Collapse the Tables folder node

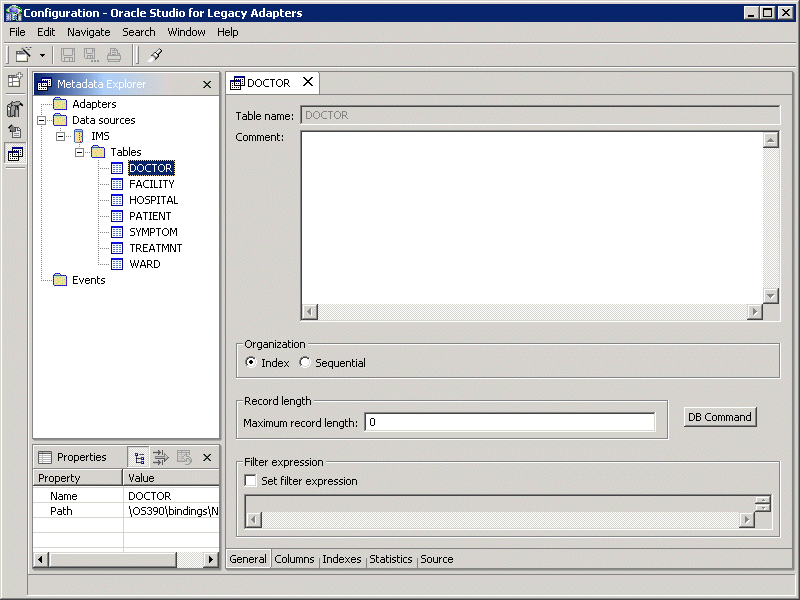(x=79, y=152)
